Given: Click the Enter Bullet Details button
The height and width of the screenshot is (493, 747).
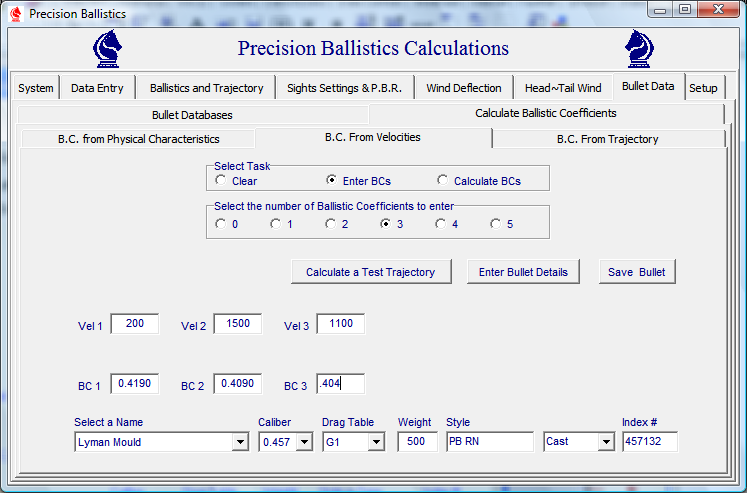Looking at the screenshot, I should tap(523, 272).
